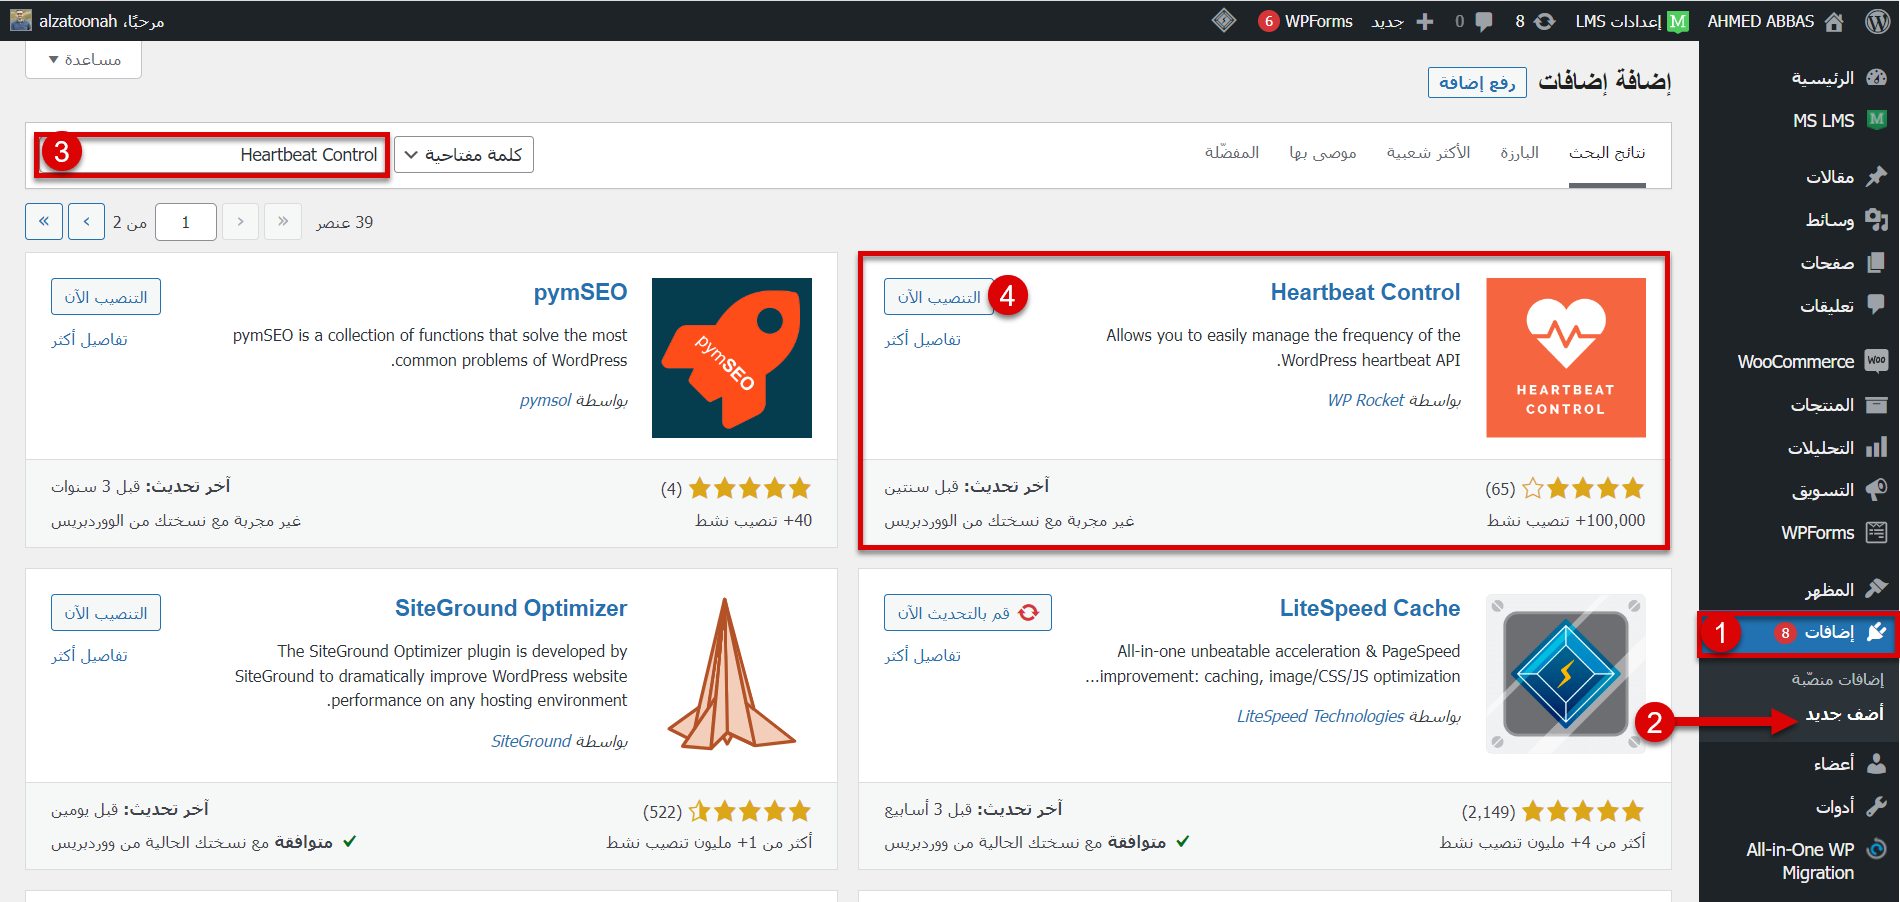Click the updates refresh icon in admin bar
Image resolution: width=1900 pixels, height=902 pixels.
tap(1545, 21)
